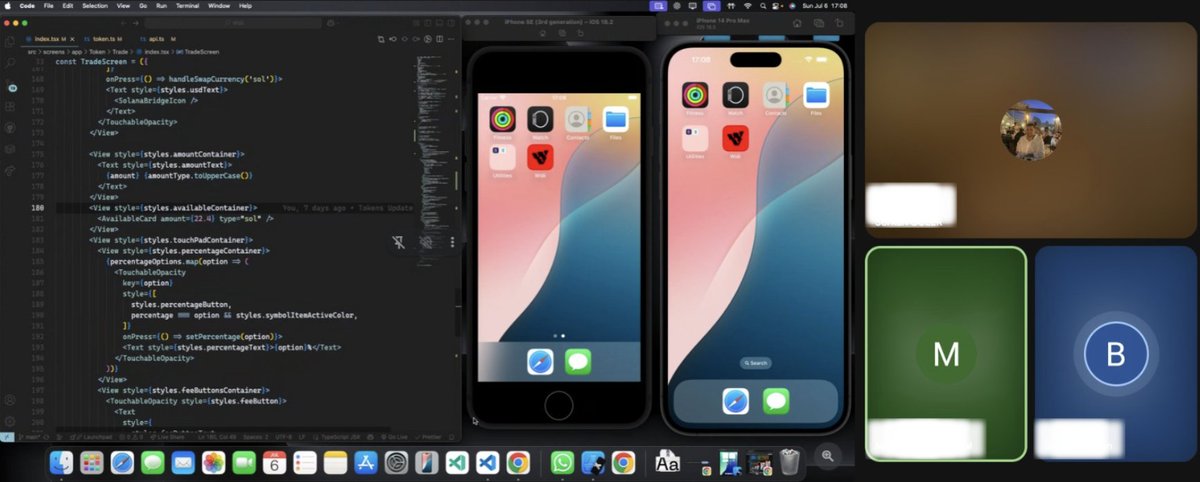Open Contacts on the iPhone SE simulator

coord(577,119)
